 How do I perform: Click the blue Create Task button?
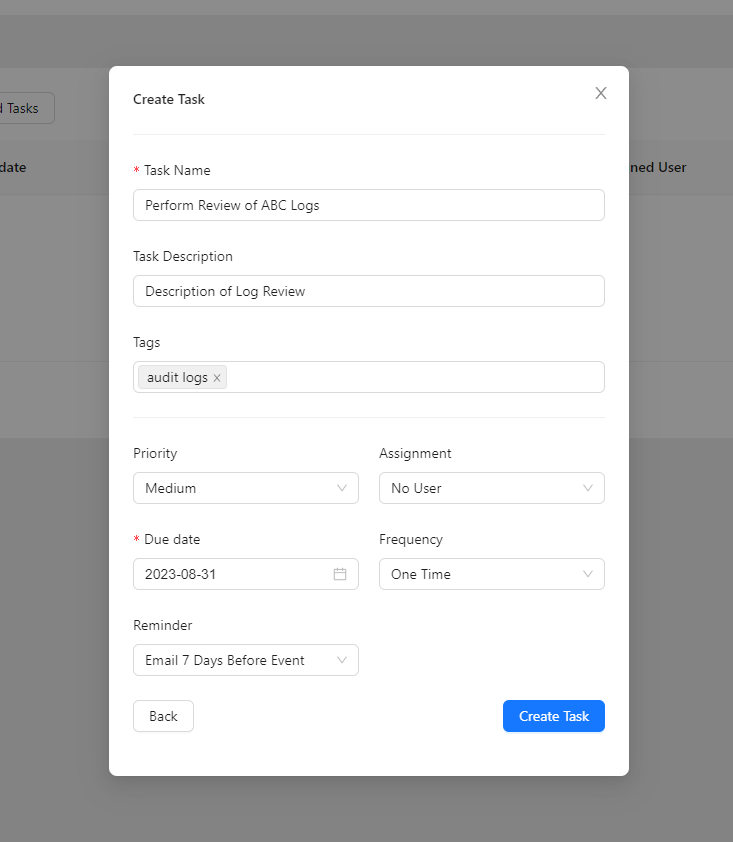[553, 716]
